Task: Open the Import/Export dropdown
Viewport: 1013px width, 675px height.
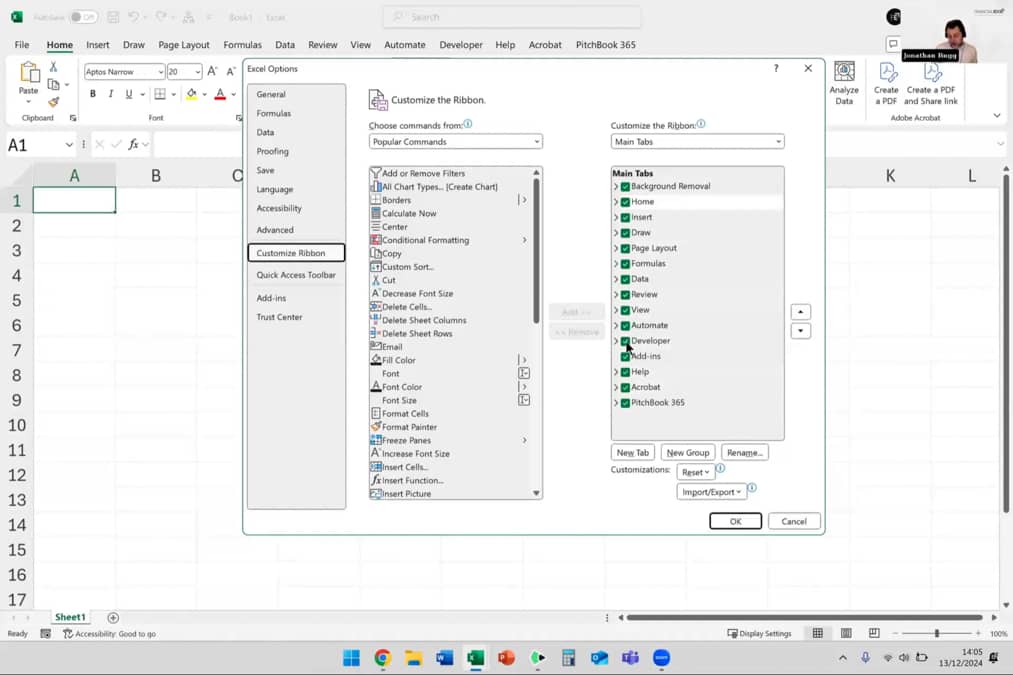Action: 711,492
